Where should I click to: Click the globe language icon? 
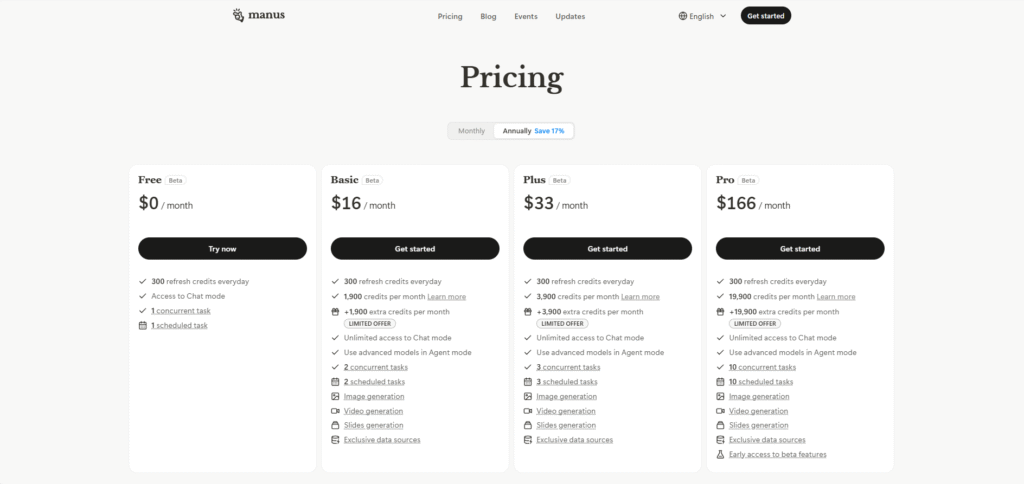682,16
